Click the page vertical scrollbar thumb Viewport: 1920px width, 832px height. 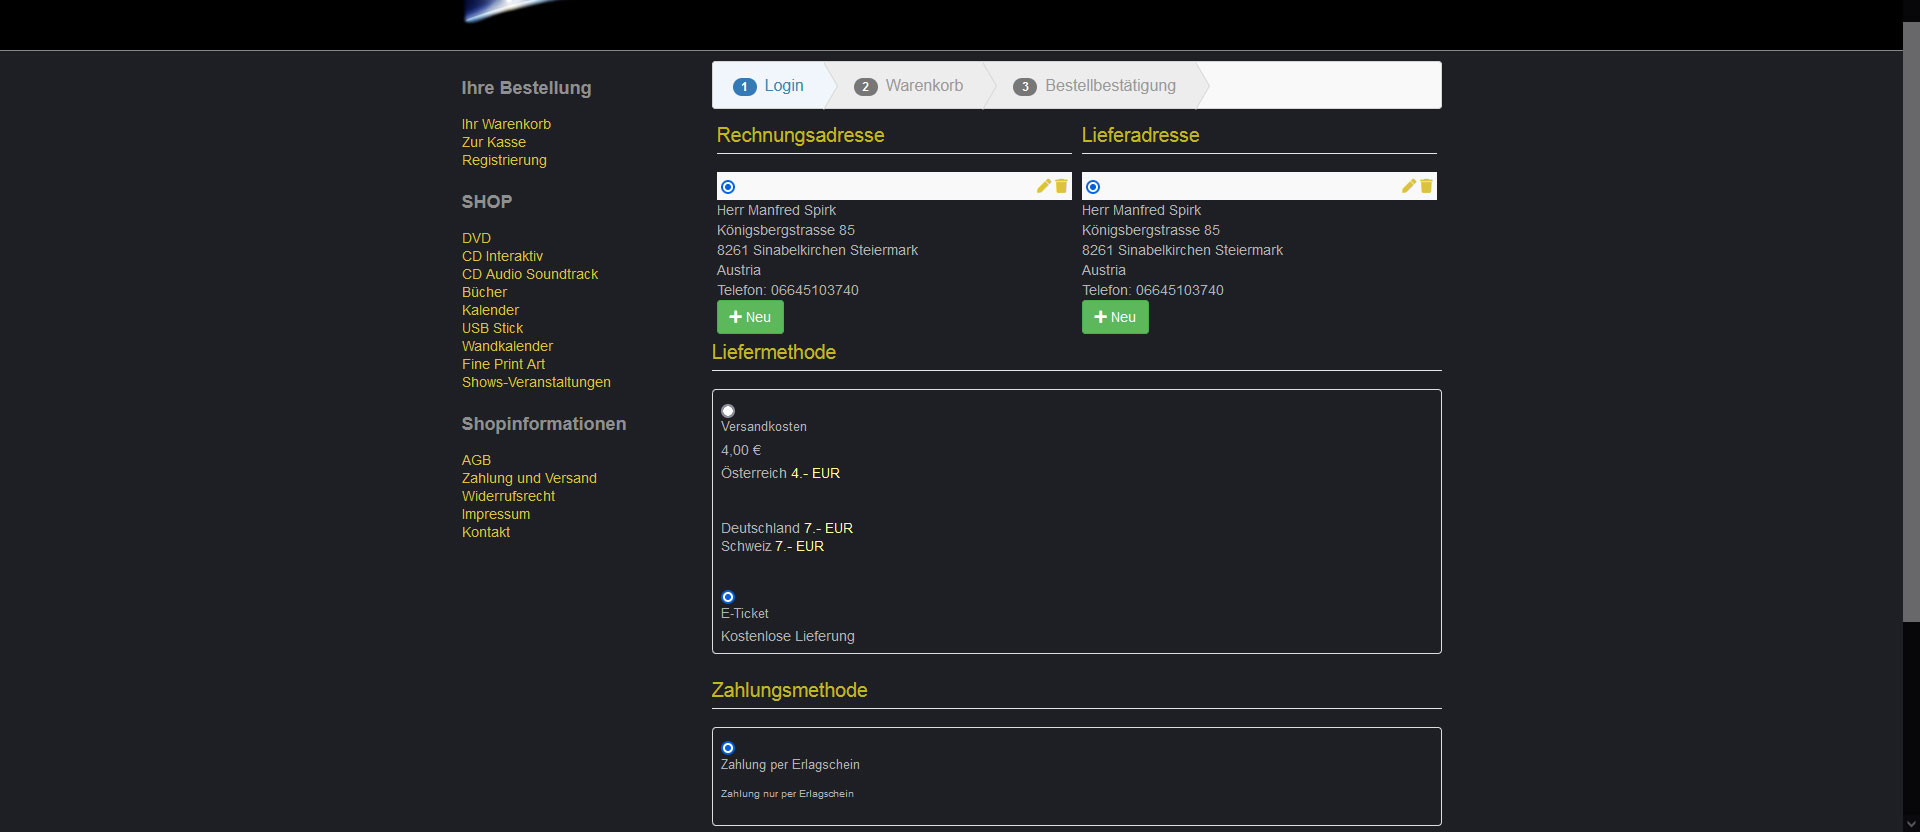tap(1911, 322)
